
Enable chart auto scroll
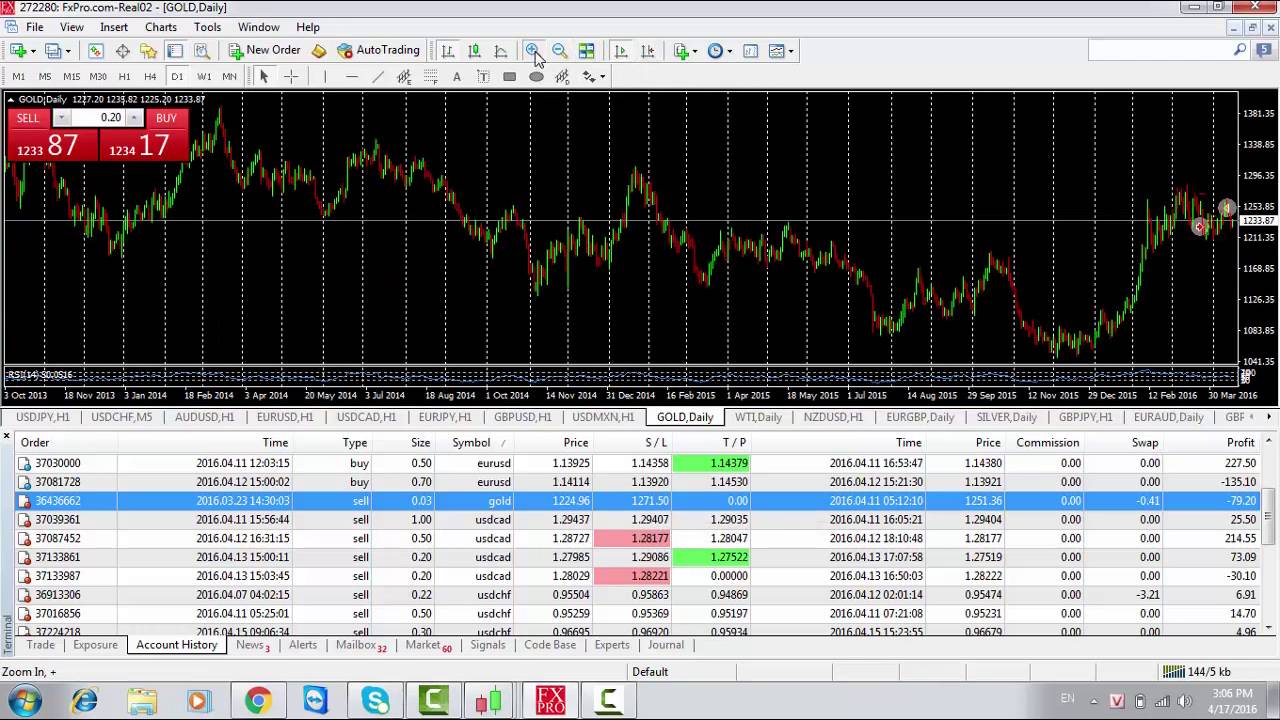point(621,51)
